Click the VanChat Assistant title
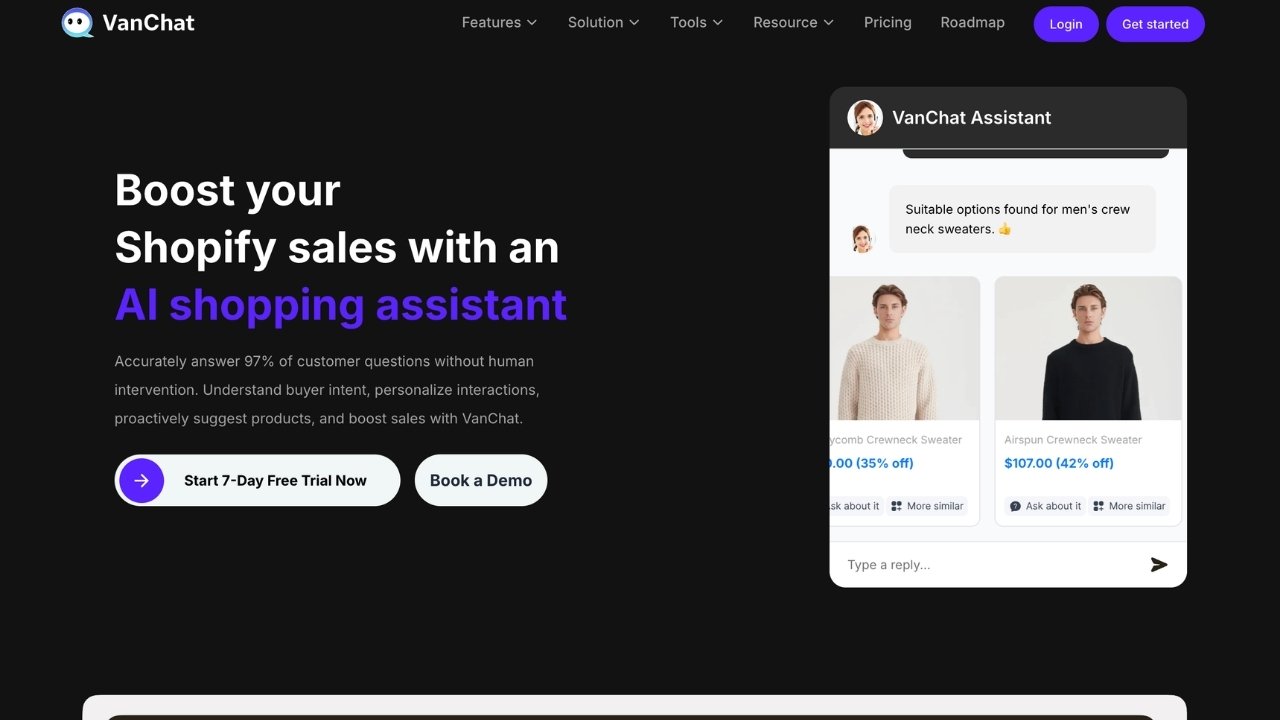Viewport: 1280px width, 720px height. tap(971, 118)
